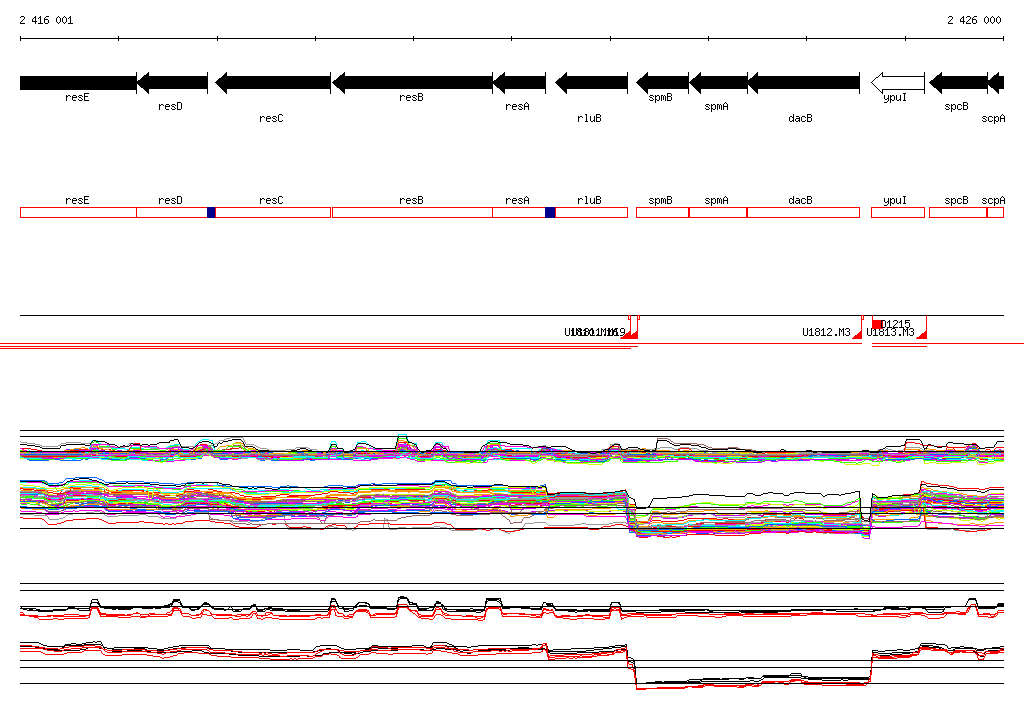This screenshot has width=1024, height=714.
Task: Click the white ypuI gene arrow
Action: [x=897, y=82]
